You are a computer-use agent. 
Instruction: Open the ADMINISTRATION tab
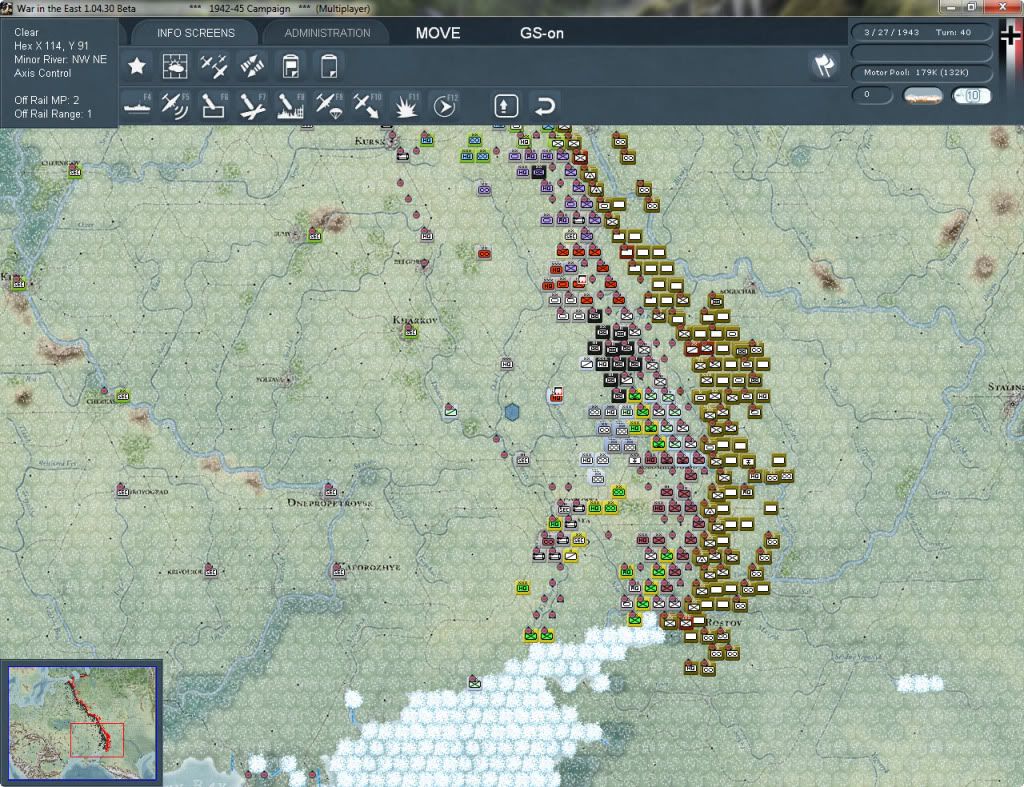click(327, 33)
